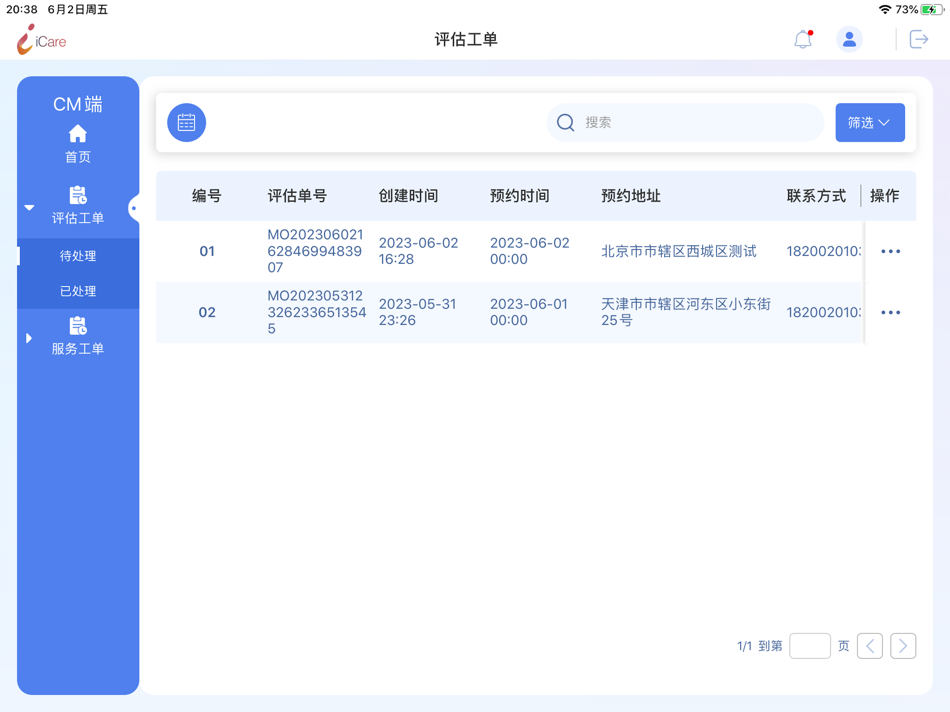
Task: Click the 预约时间 column header
Action: click(519, 196)
